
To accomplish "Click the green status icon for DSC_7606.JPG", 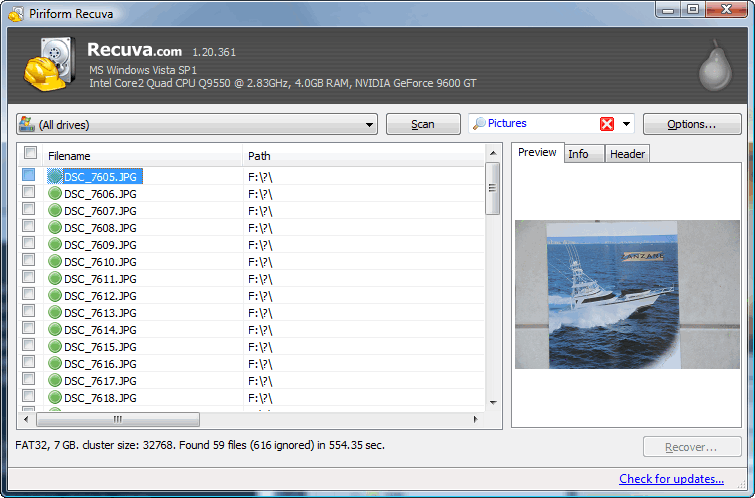I will click(55, 194).
